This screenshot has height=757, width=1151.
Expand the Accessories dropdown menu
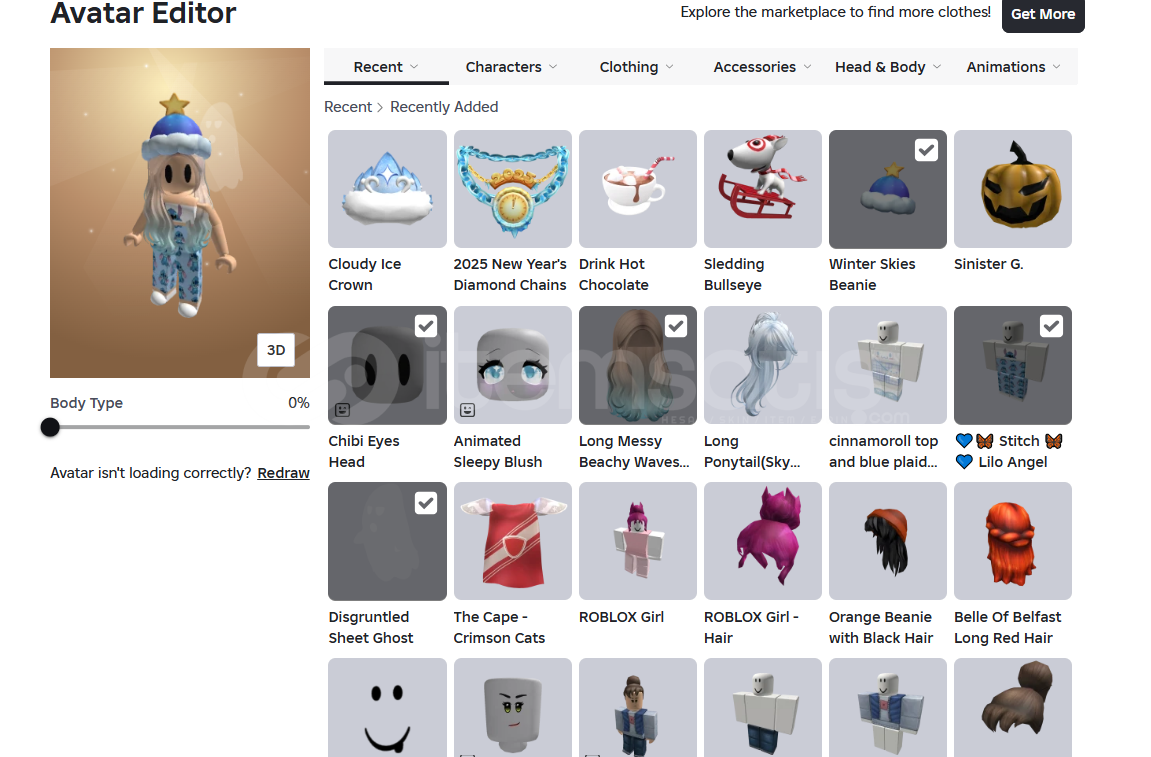coord(762,67)
